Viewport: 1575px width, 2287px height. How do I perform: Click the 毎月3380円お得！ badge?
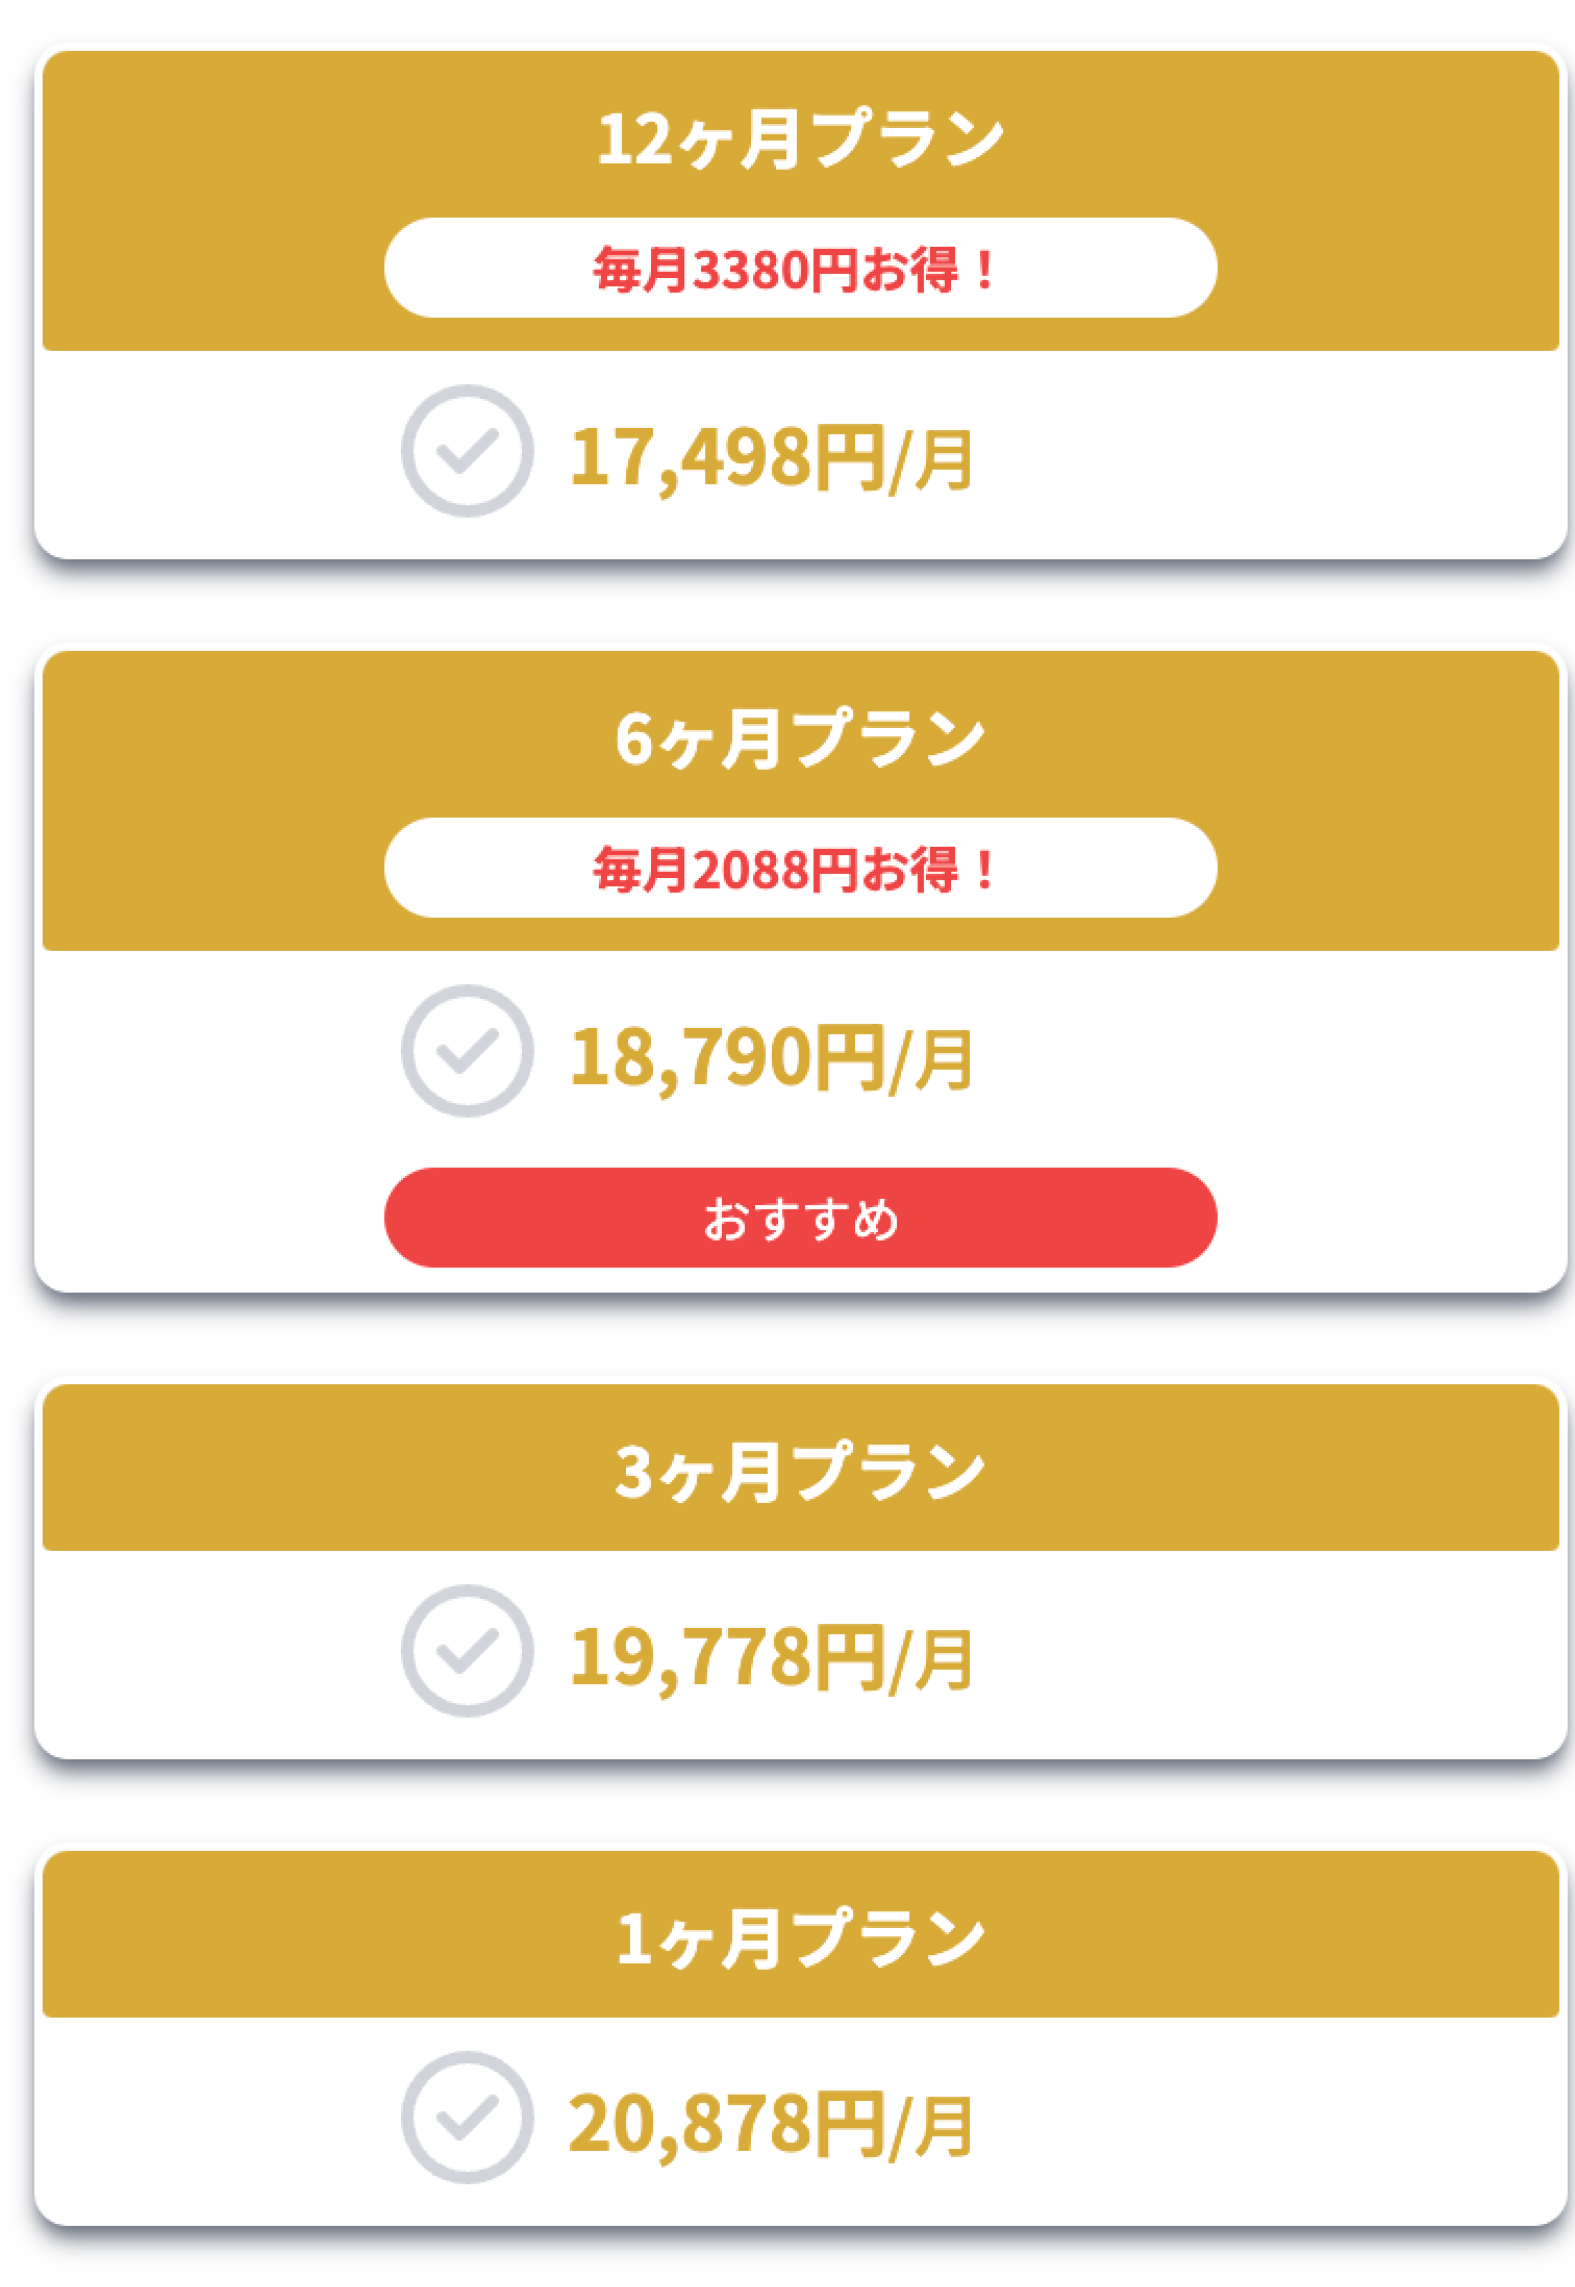pos(800,268)
